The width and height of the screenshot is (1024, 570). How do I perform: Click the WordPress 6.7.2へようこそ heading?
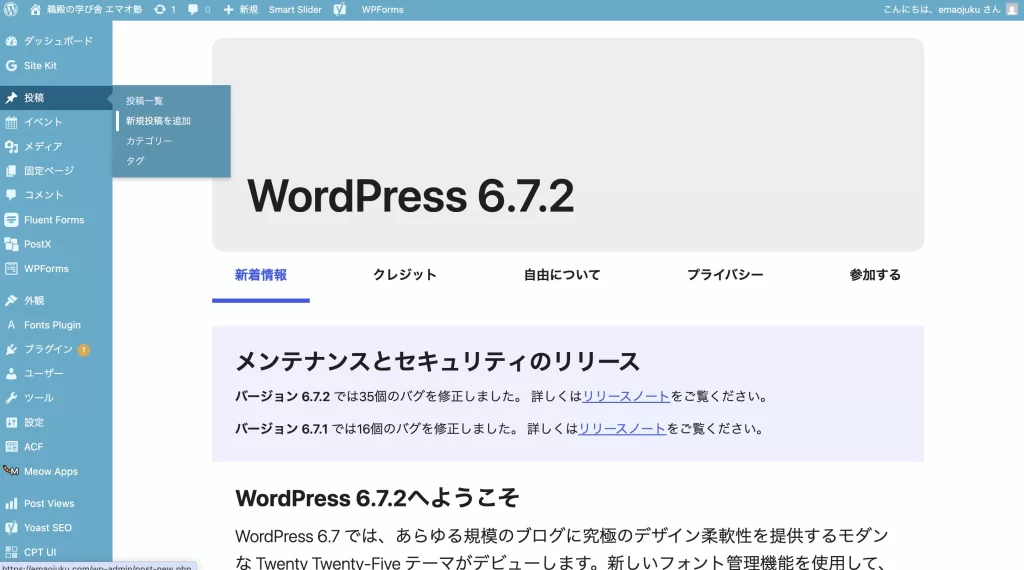377,498
